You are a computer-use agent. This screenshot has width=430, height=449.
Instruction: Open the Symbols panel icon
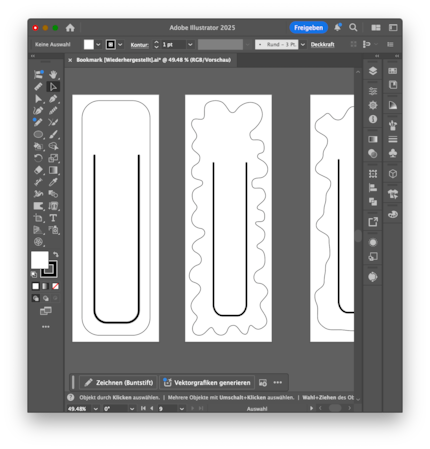tap(393, 153)
